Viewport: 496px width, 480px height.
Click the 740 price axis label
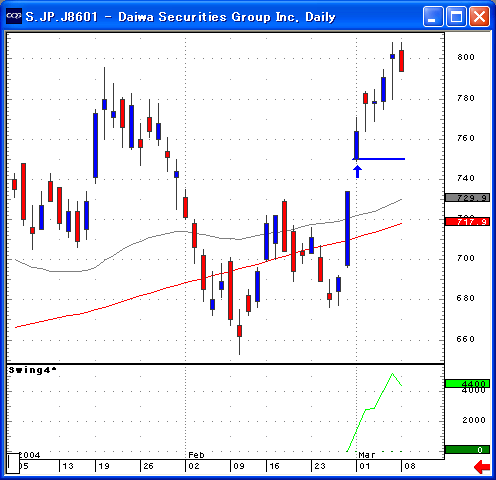click(x=466, y=178)
